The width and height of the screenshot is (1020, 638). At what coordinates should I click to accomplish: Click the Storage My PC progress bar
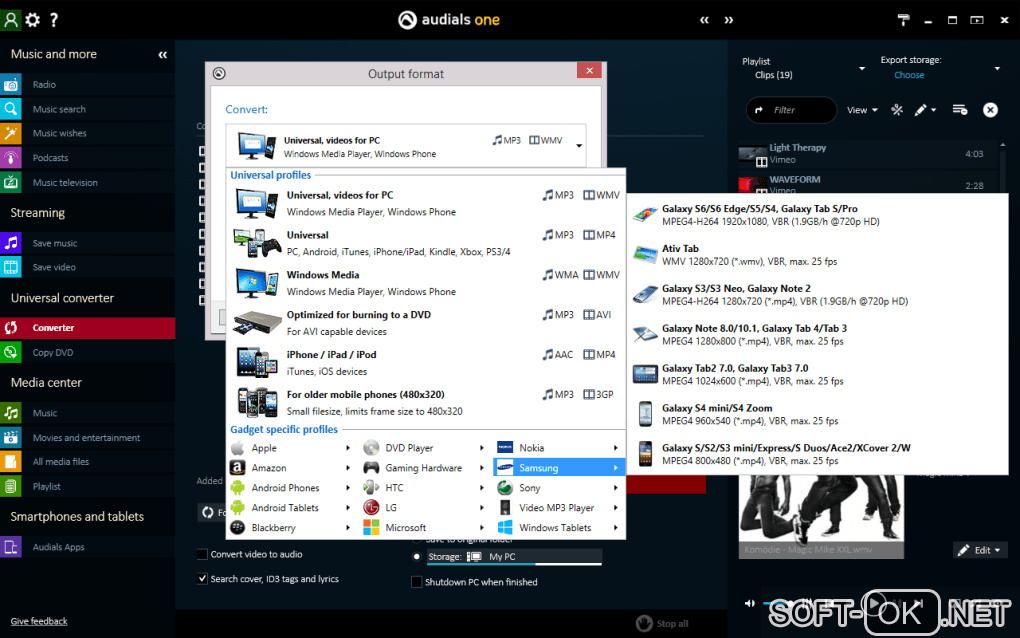[514, 564]
